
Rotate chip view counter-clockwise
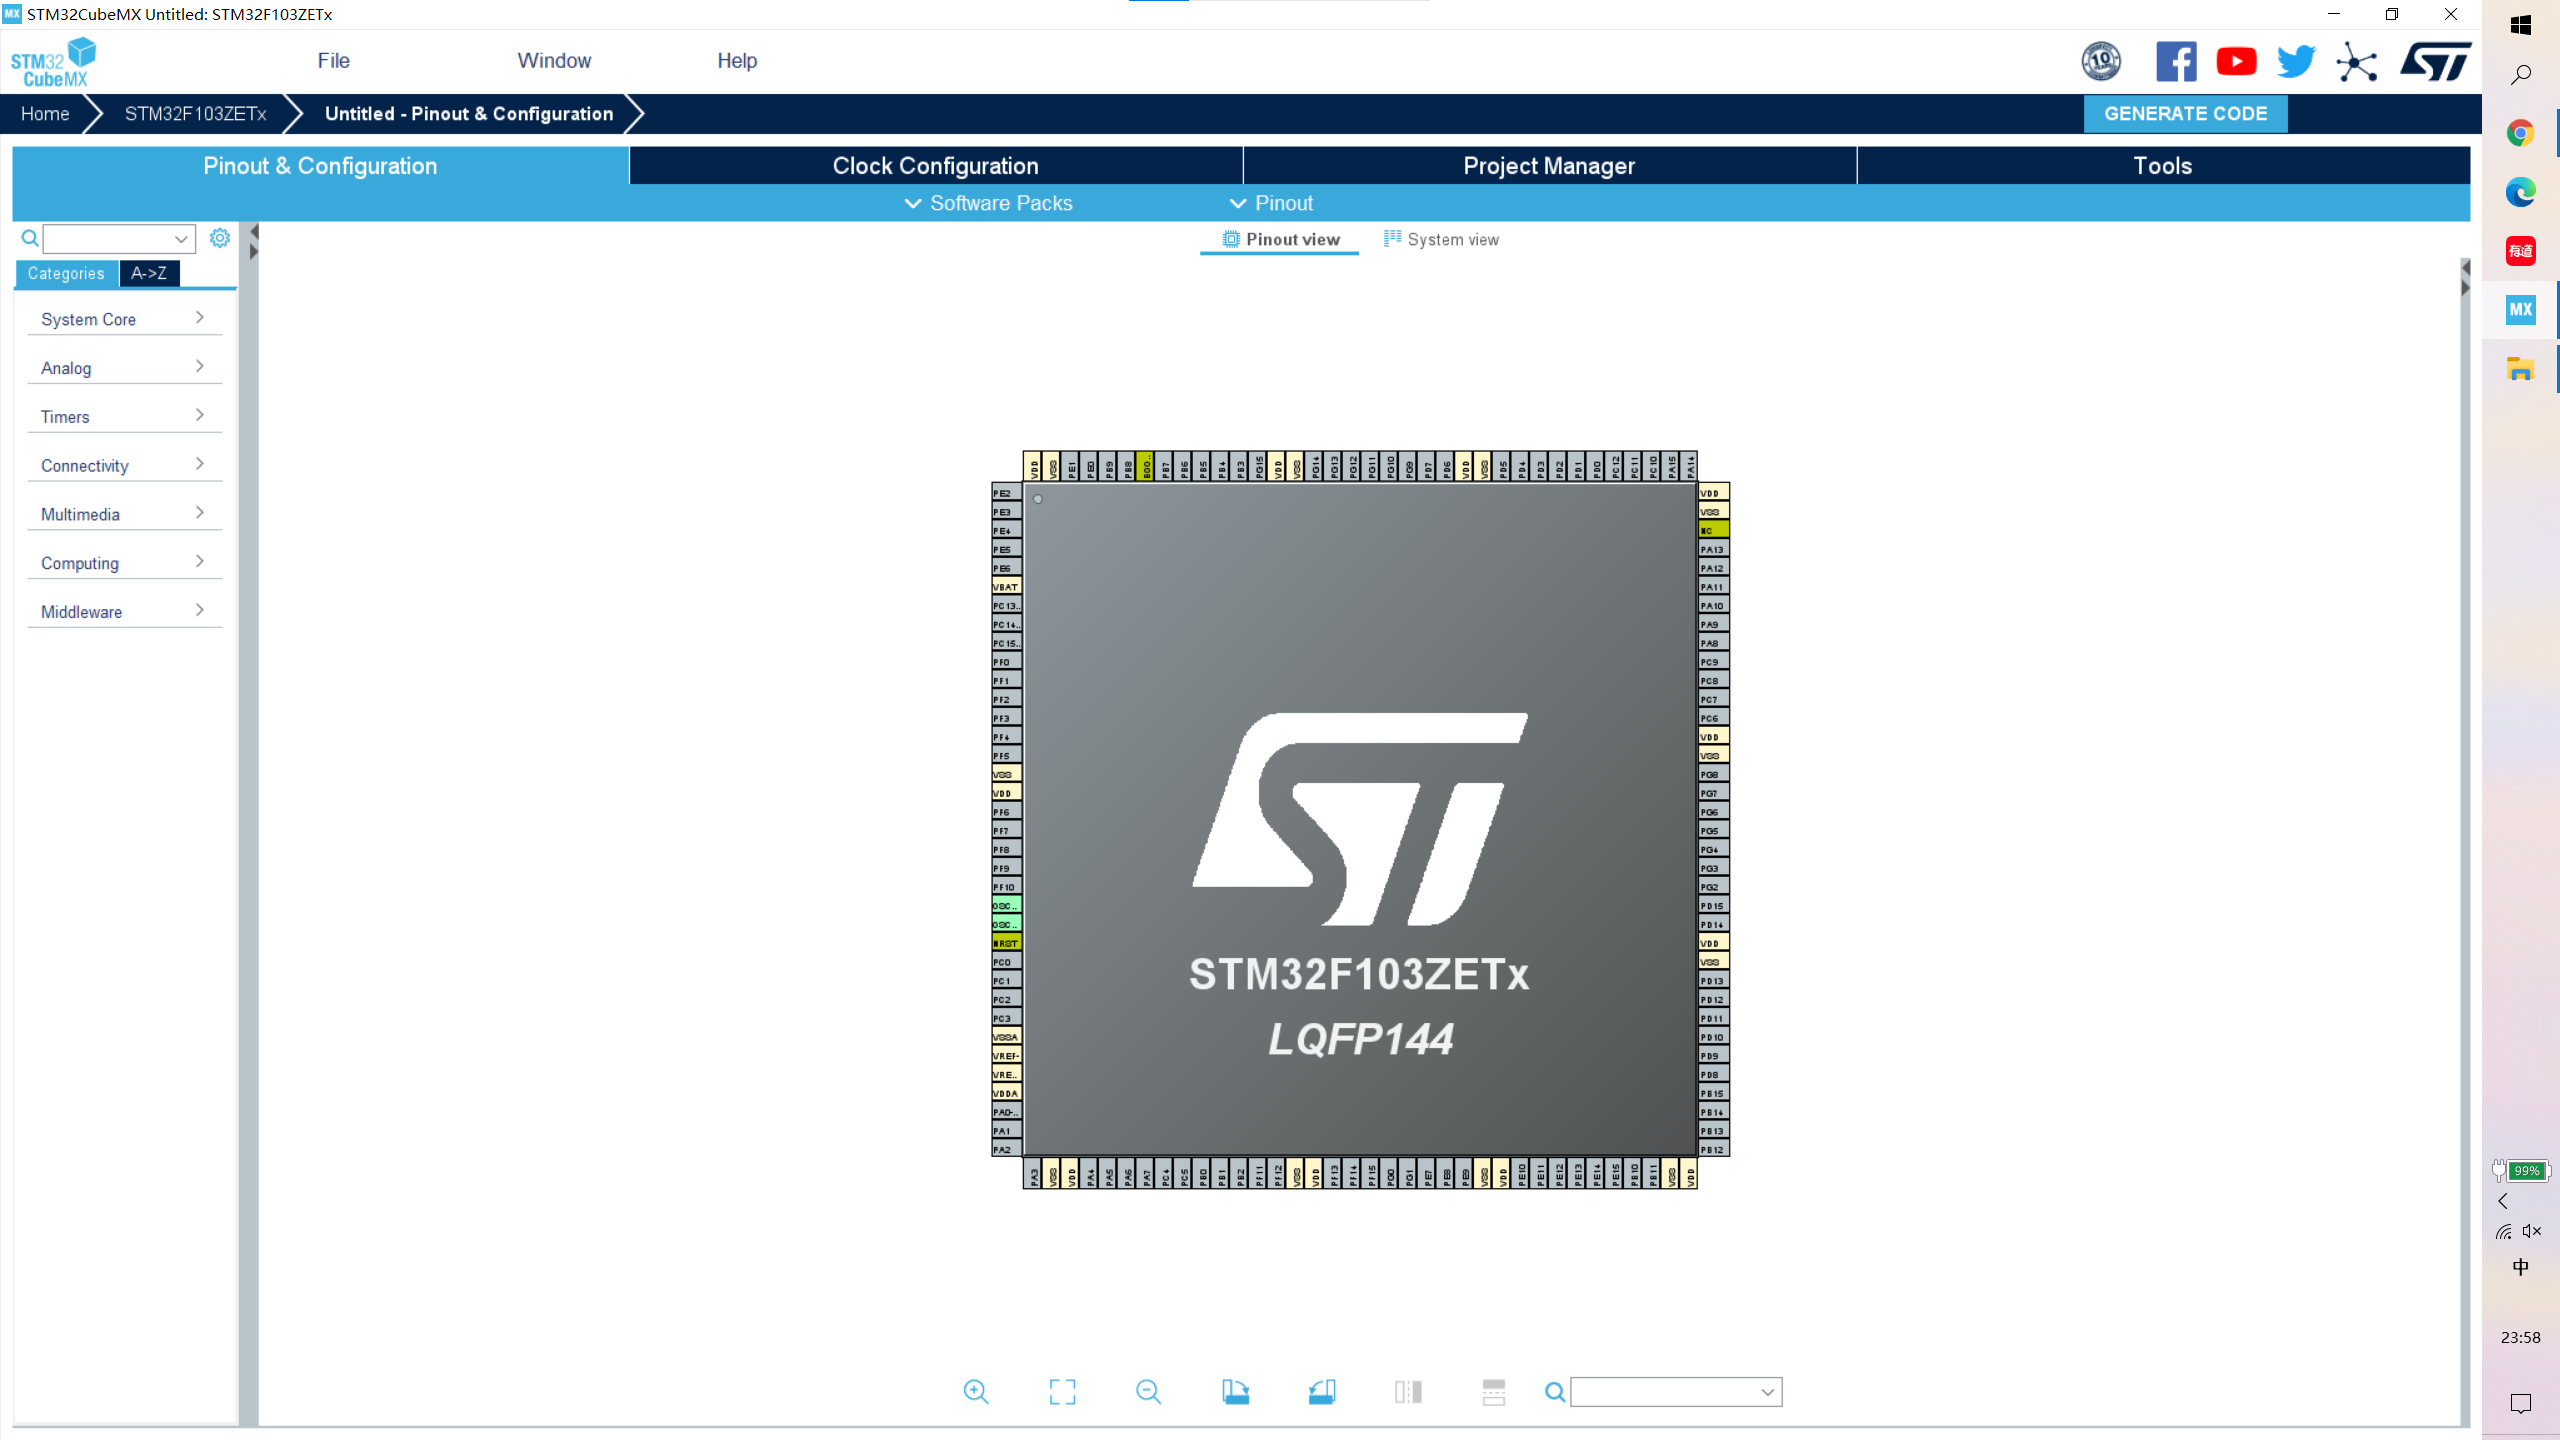click(x=1321, y=1391)
